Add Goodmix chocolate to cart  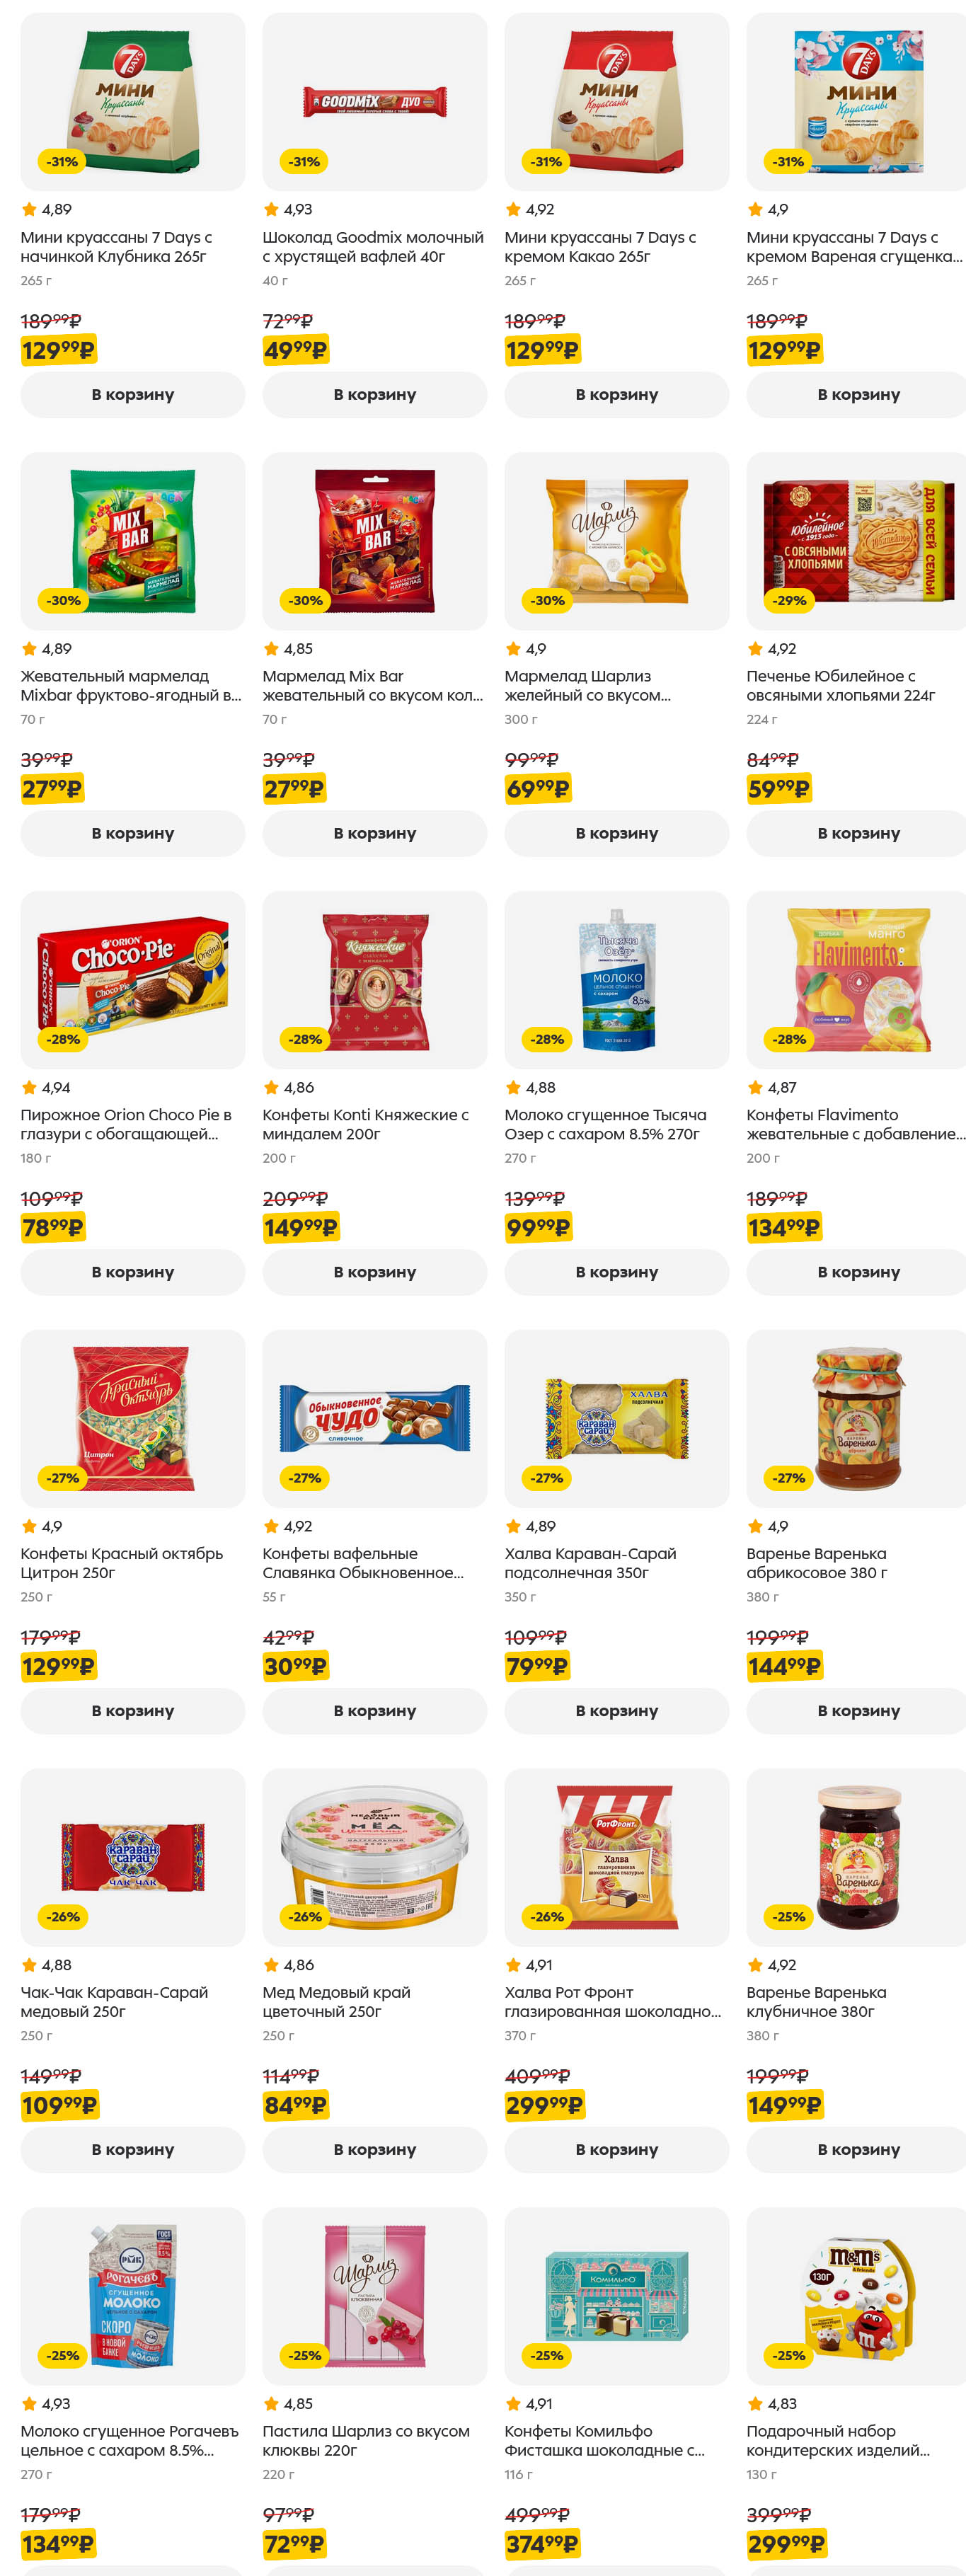coord(374,395)
